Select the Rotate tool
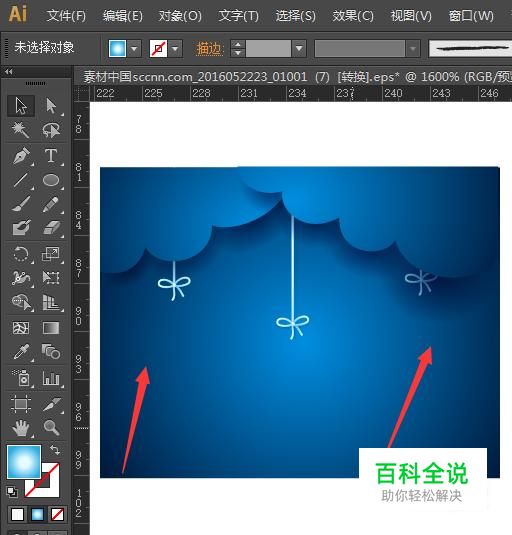Screen dimensions: 512x535 (21, 254)
